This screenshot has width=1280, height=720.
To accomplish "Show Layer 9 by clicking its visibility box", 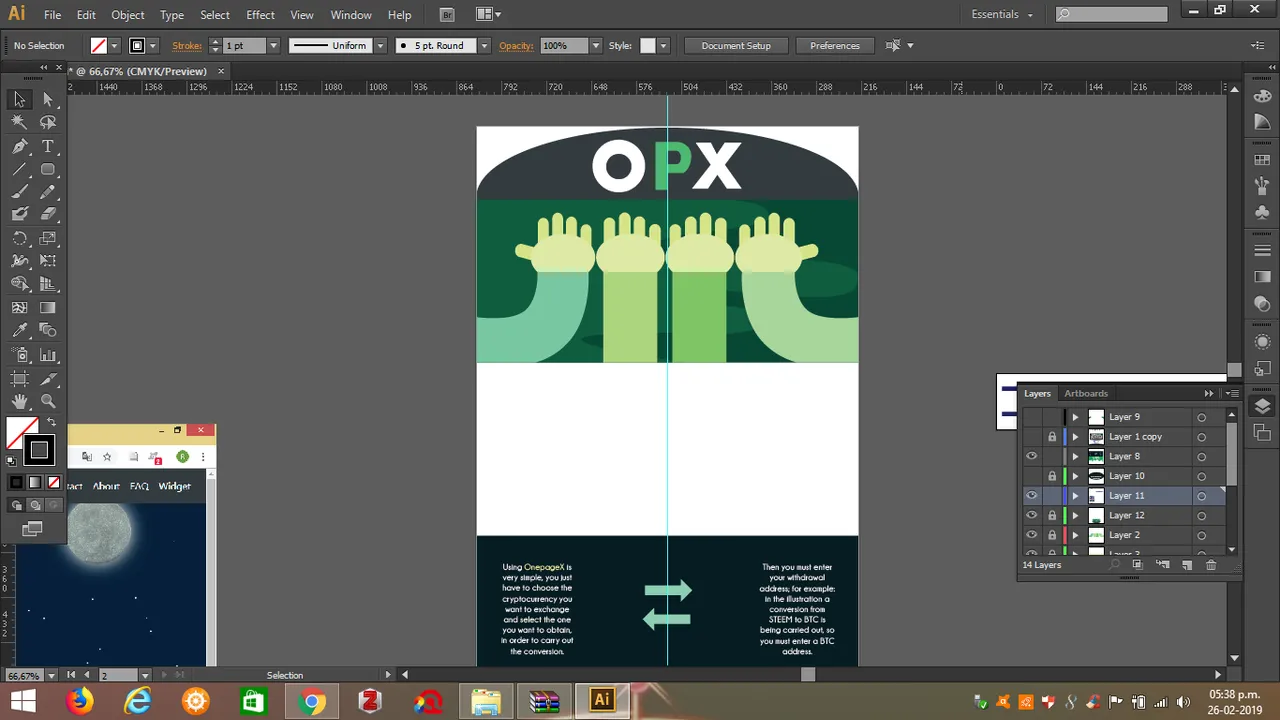I will (1031, 417).
